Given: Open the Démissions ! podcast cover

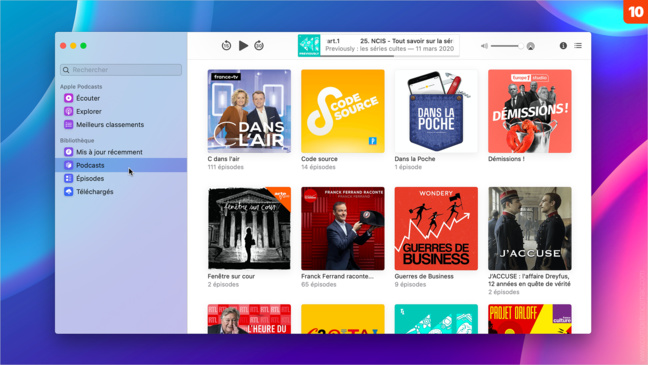Looking at the screenshot, I should click(530, 111).
